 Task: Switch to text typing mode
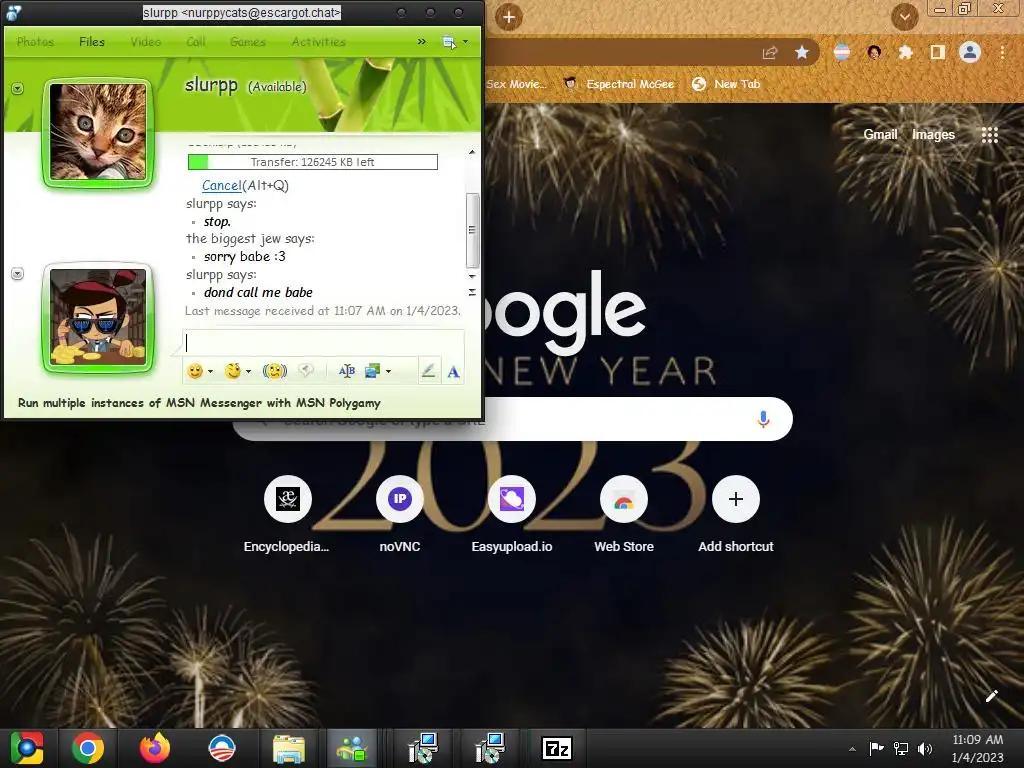click(x=453, y=372)
